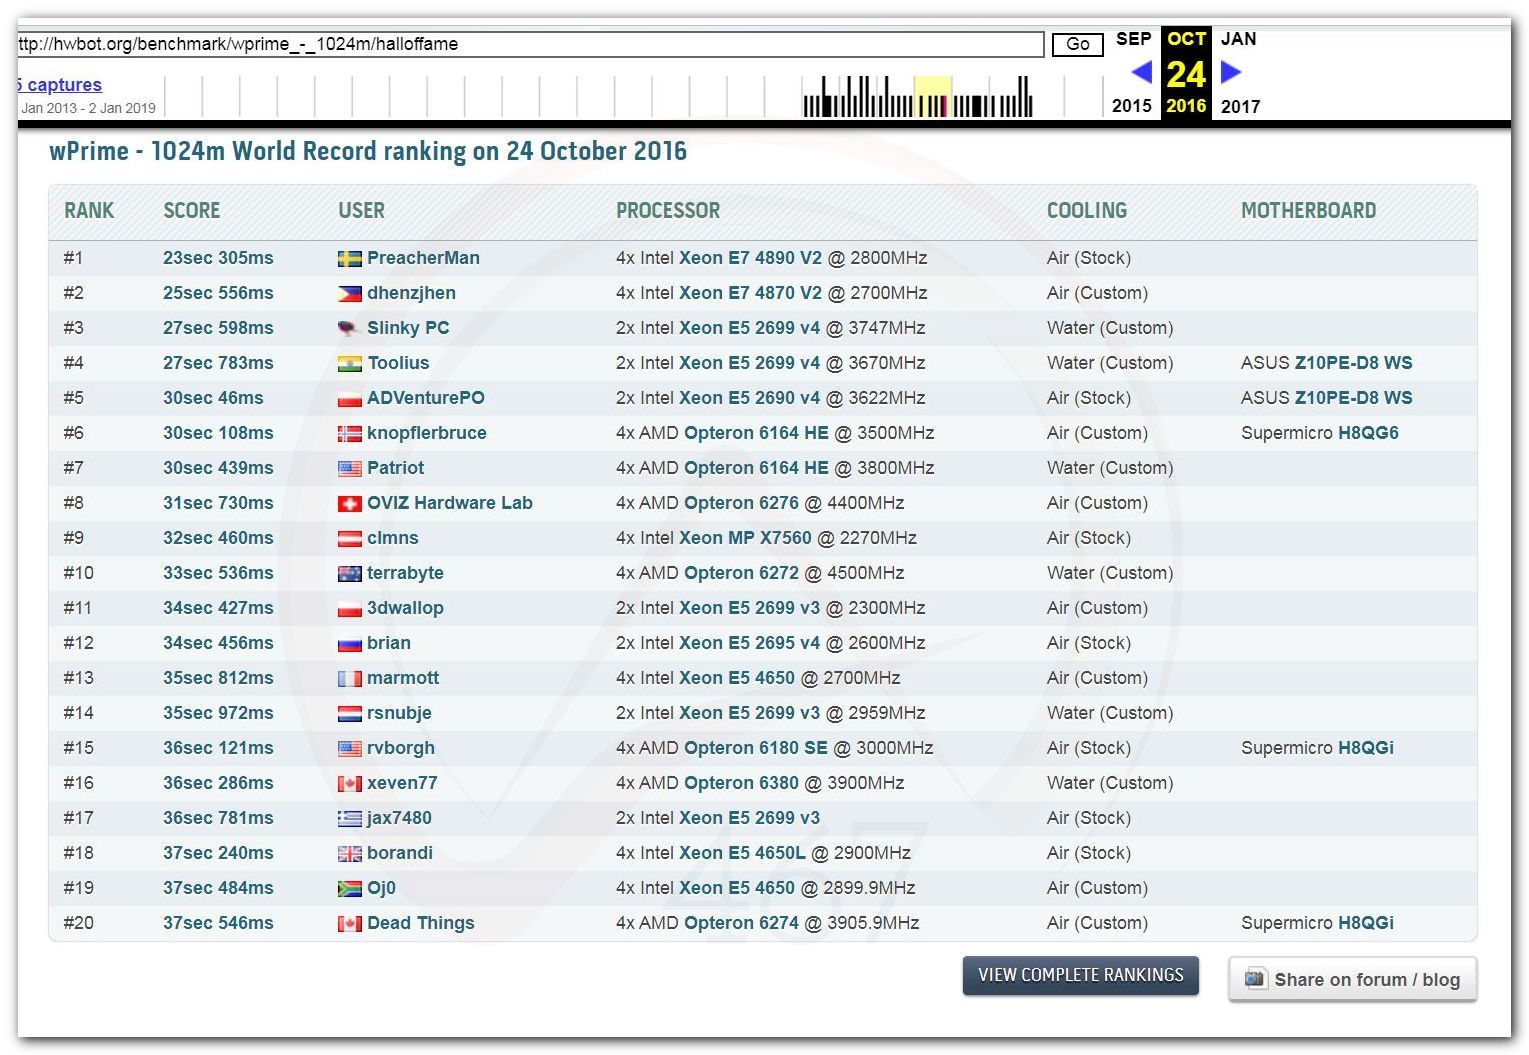Viewport: 1529px width, 1055px height.
Task: Click the blue next capture arrow
Action: click(1231, 72)
